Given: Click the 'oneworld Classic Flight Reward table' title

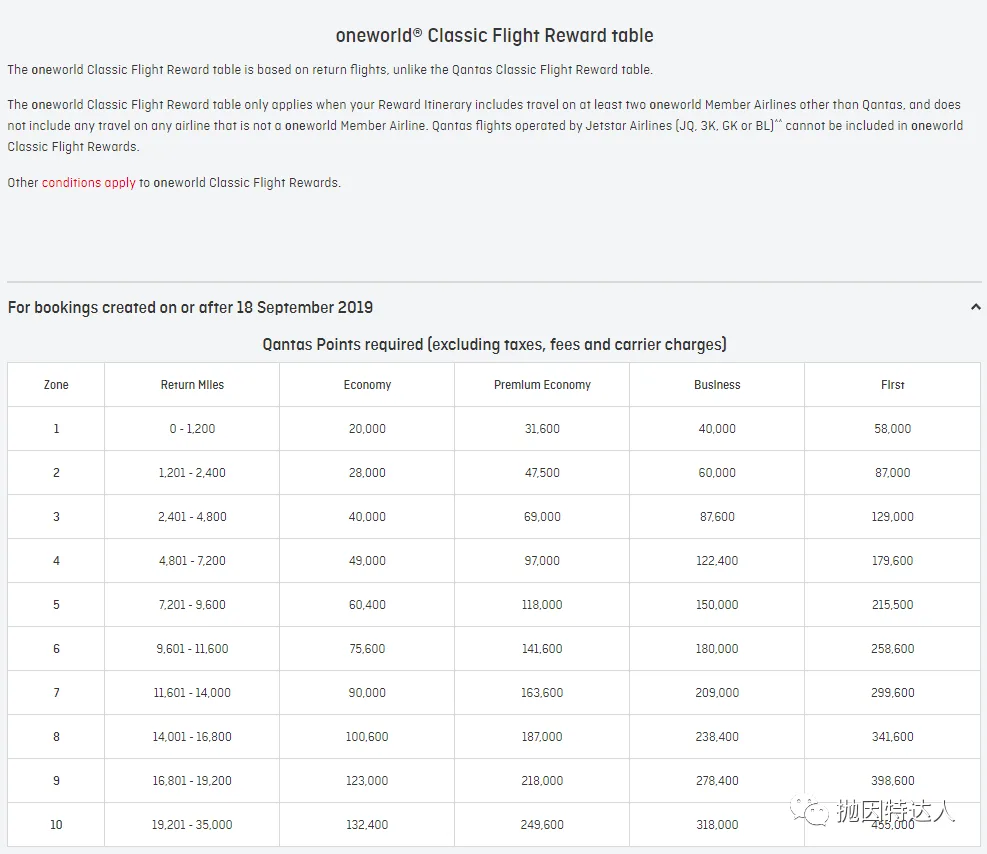Looking at the screenshot, I should [494, 36].
